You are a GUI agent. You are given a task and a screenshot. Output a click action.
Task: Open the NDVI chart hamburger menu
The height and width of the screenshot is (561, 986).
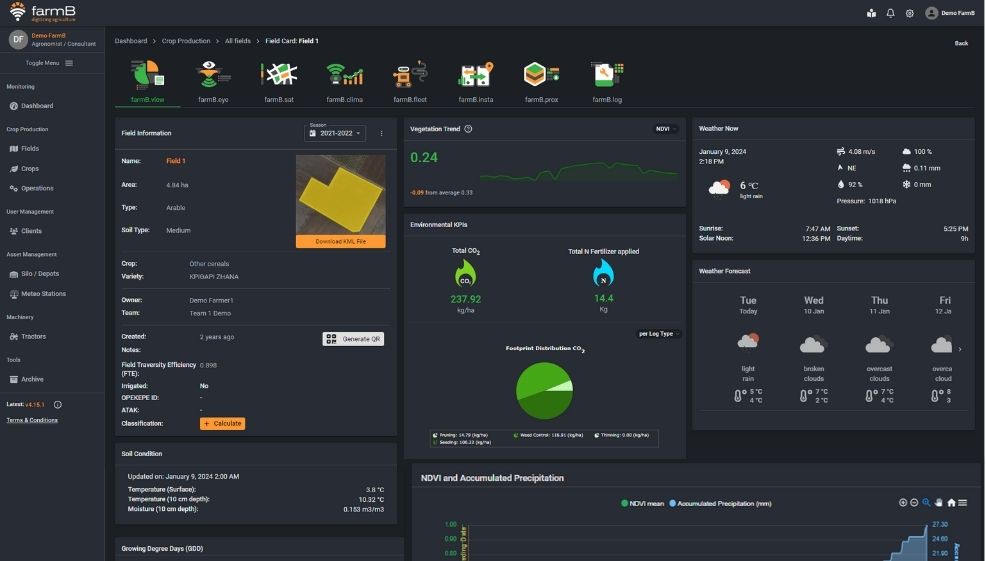(x=963, y=503)
